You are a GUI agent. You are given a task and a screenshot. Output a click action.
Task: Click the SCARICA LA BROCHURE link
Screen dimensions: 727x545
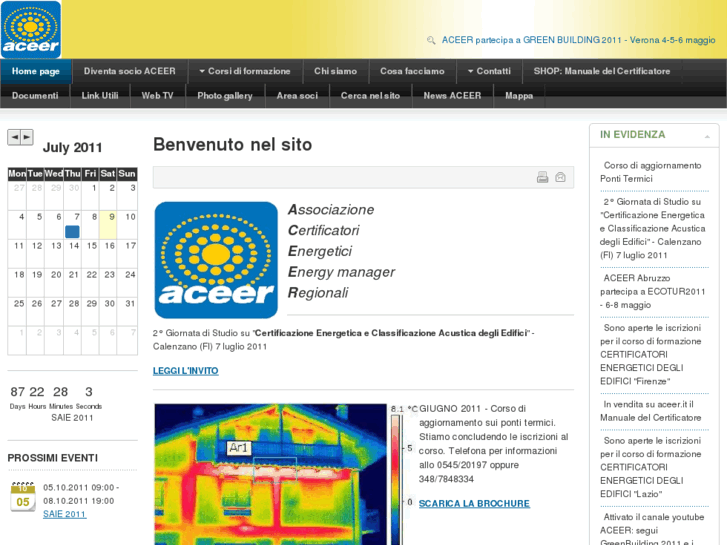[x=474, y=504]
